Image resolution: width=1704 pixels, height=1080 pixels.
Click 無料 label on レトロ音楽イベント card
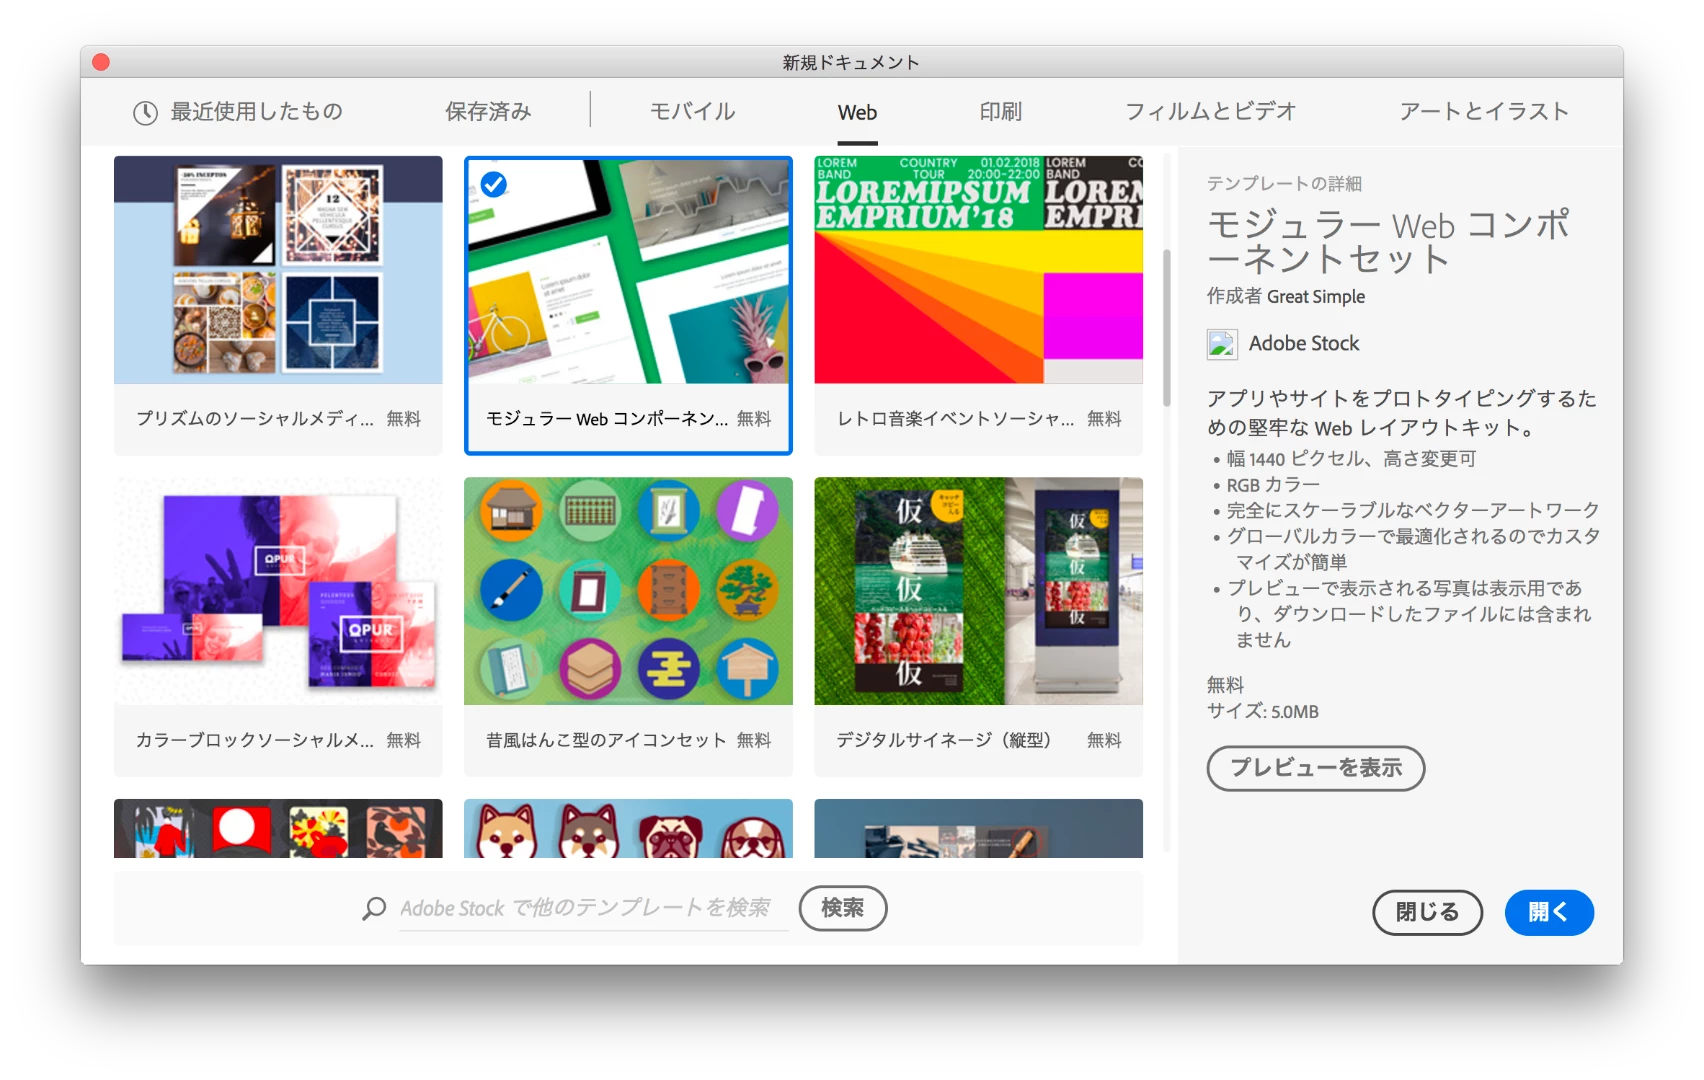1104,419
